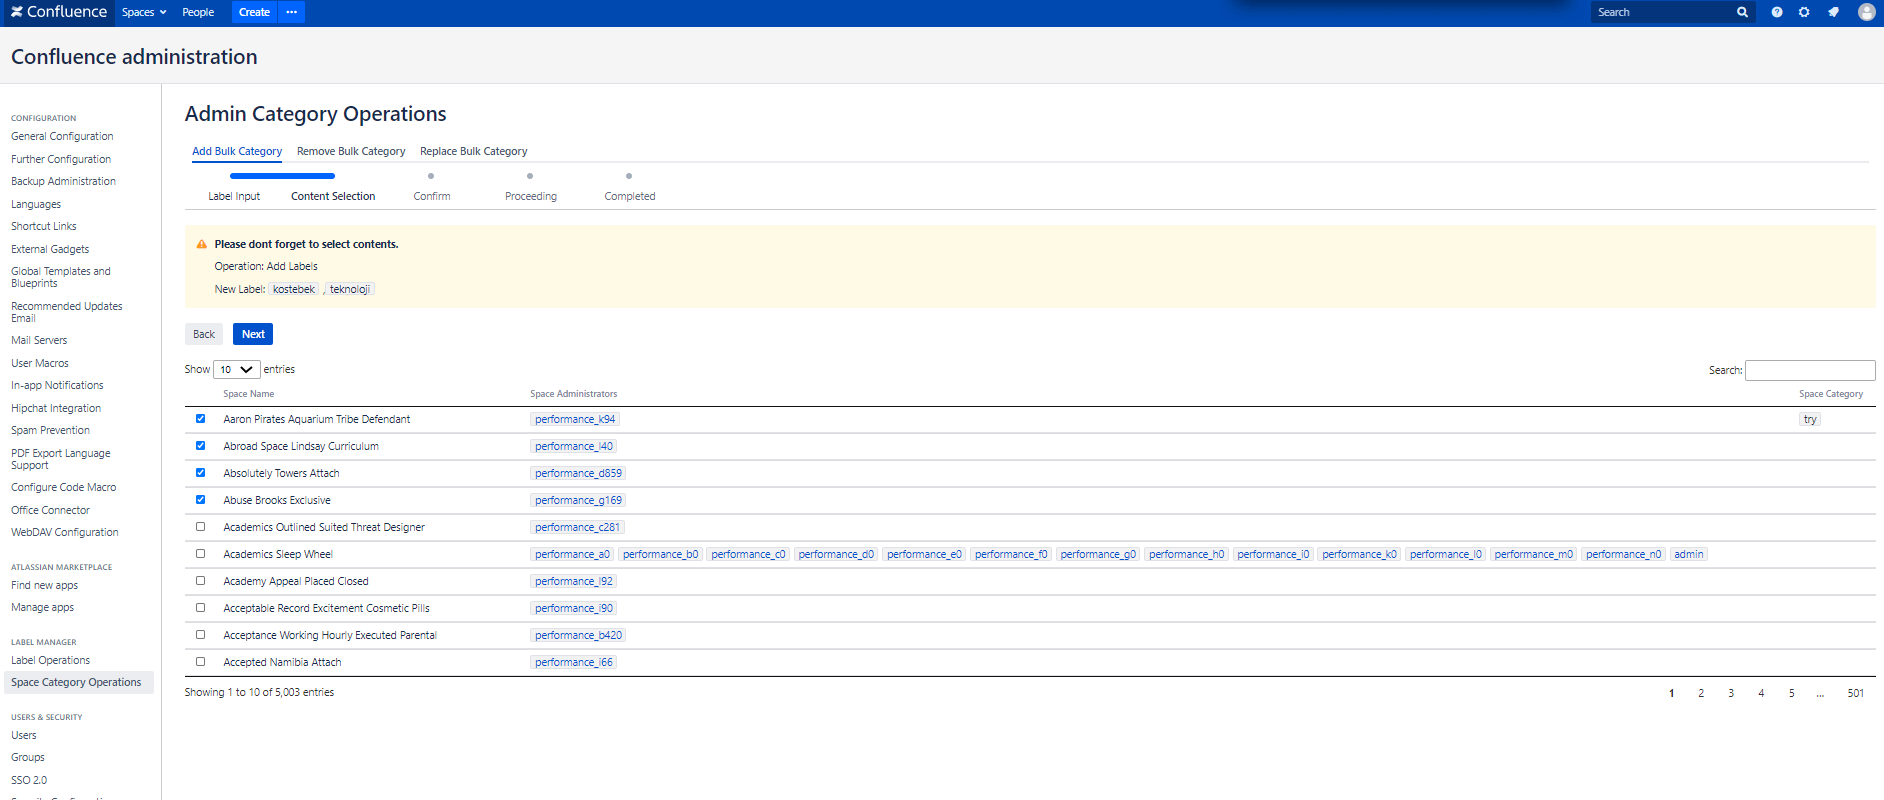The width and height of the screenshot is (1884, 800).
Task: Open People in top navigation
Action: 198,12
